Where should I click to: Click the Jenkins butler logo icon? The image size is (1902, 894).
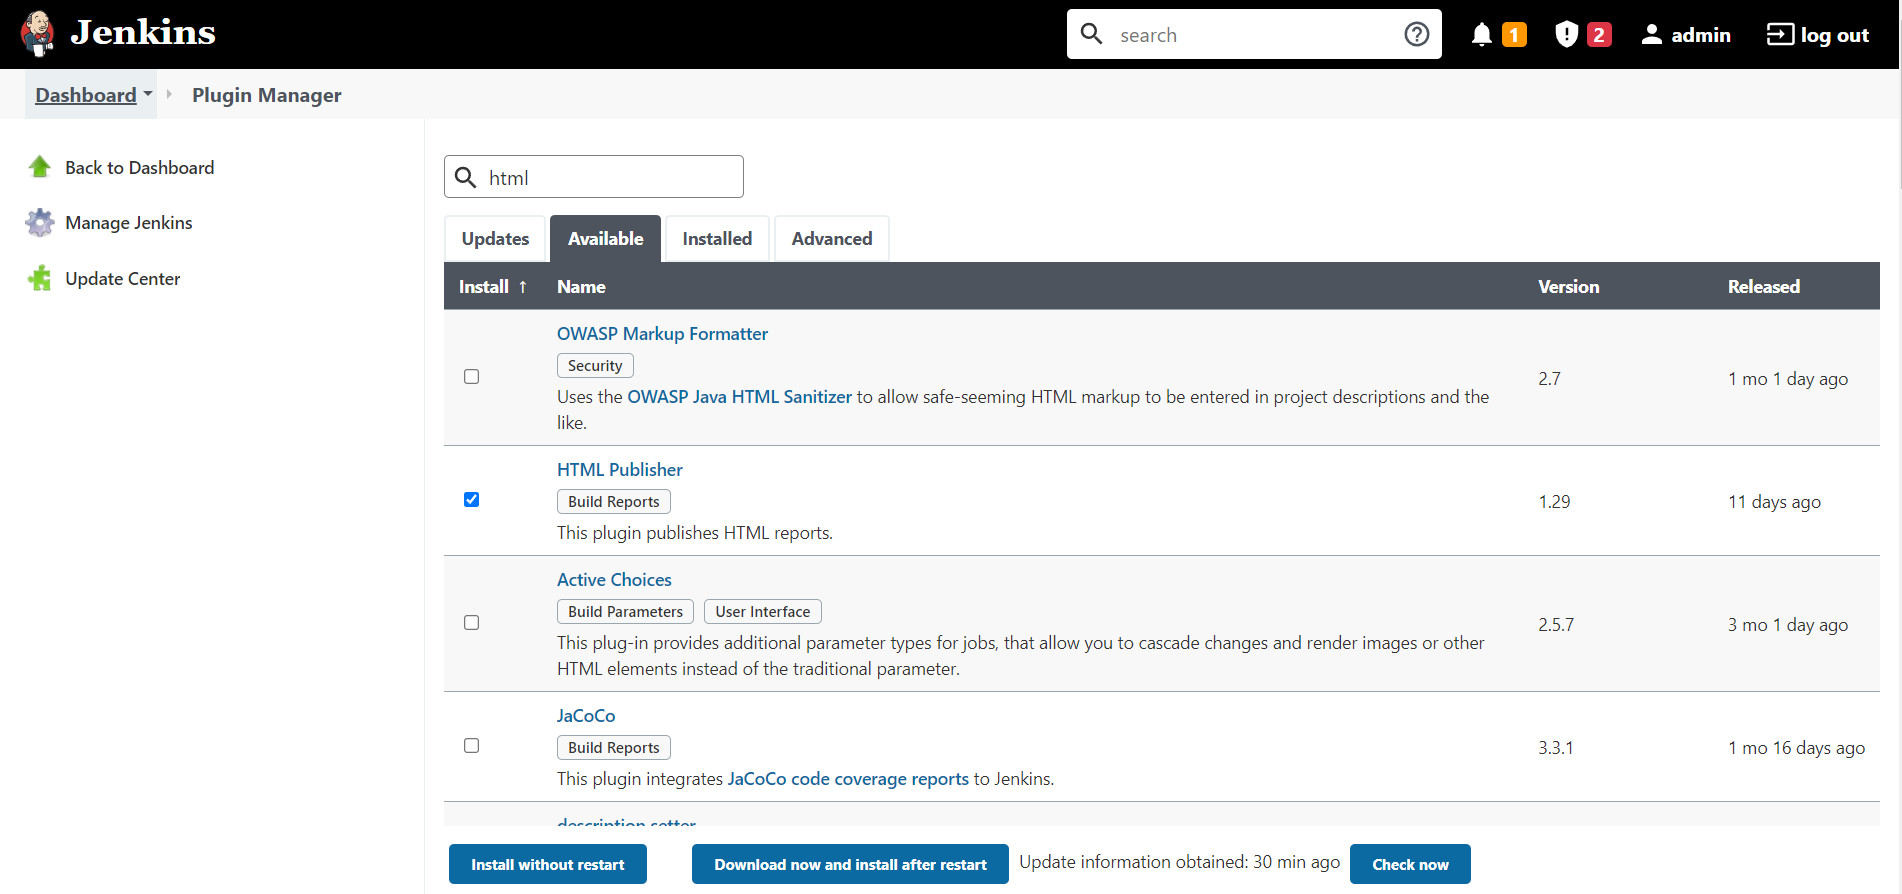tap(38, 34)
